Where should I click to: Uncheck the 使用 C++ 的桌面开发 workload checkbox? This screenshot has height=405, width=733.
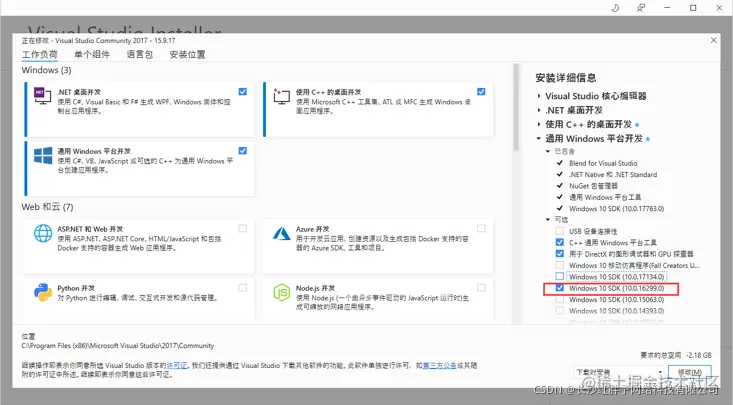[481, 92]
